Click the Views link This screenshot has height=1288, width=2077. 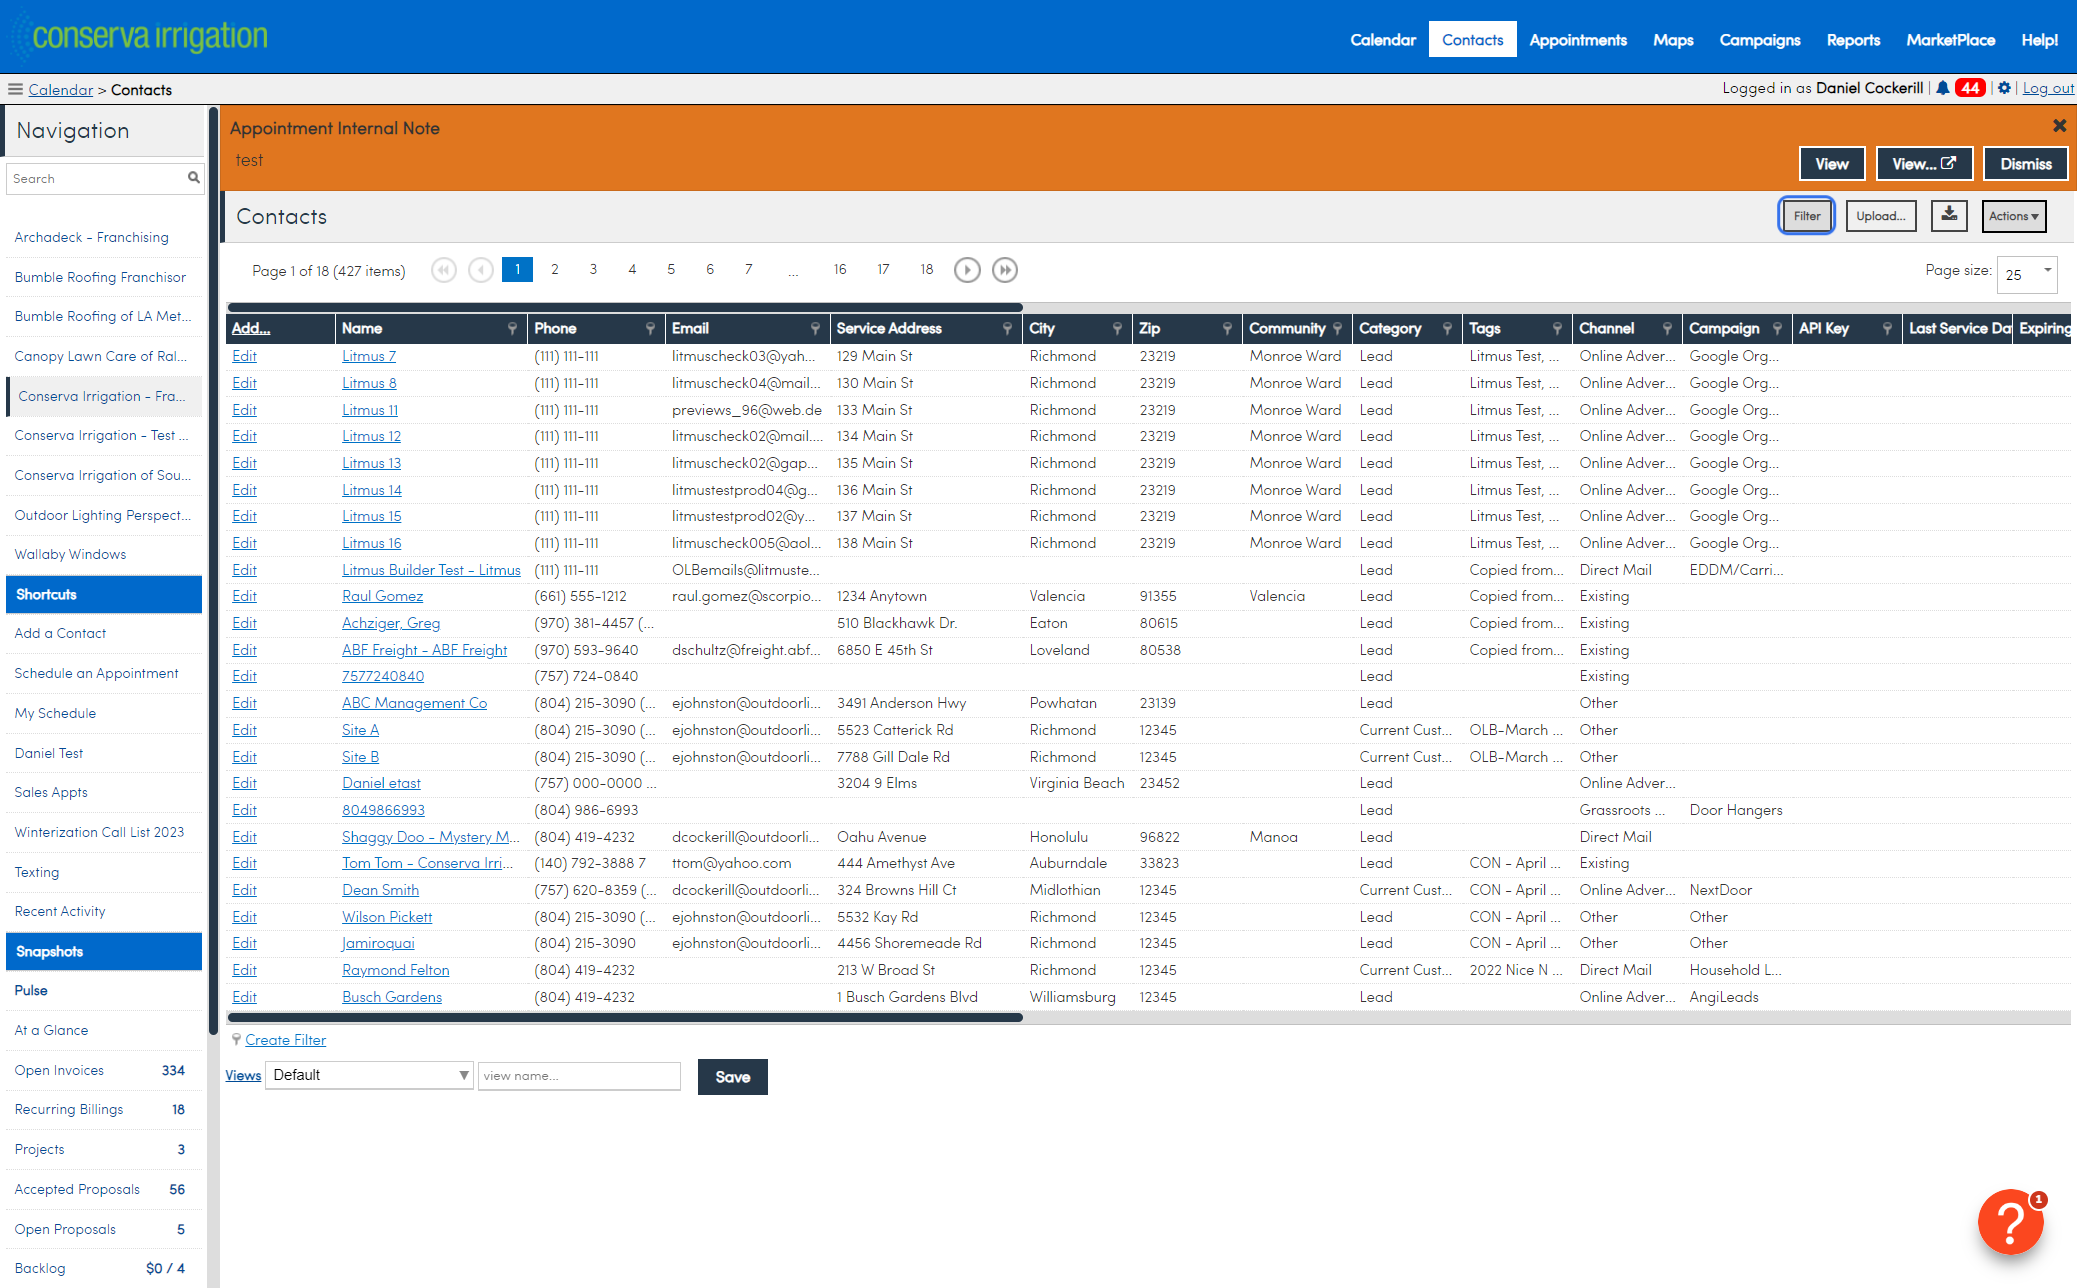coord(243,1076)
